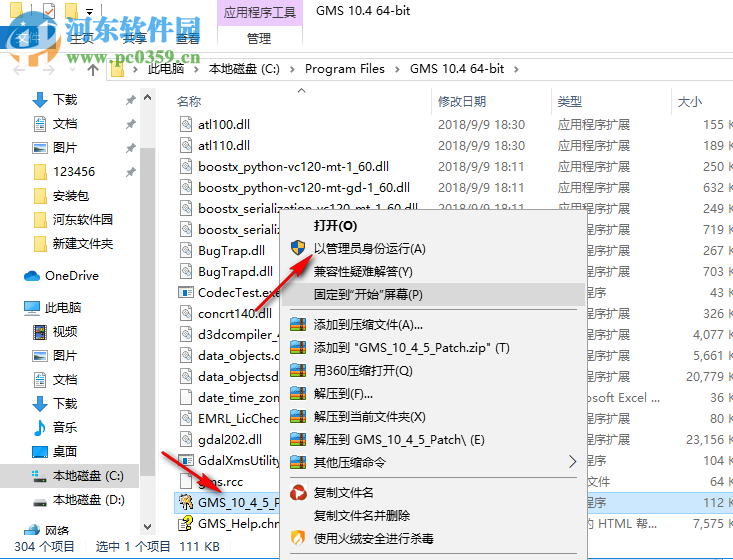Screen dimensions: 733x560
Task: Click 本地磁盘 (C:) breadcrumb in address bar
Action: (244, 69)
